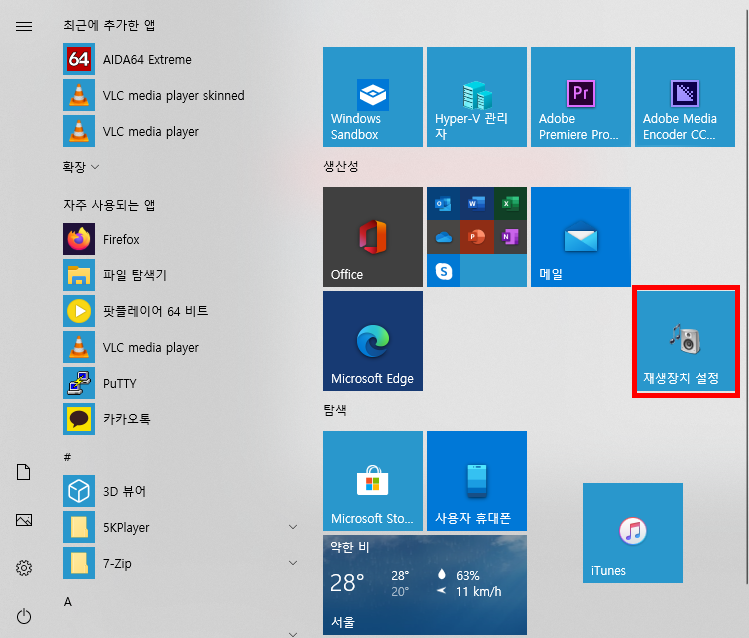Click the 생산성 group heading
This screenshot has height=638, width=749.
click(341, 166)
